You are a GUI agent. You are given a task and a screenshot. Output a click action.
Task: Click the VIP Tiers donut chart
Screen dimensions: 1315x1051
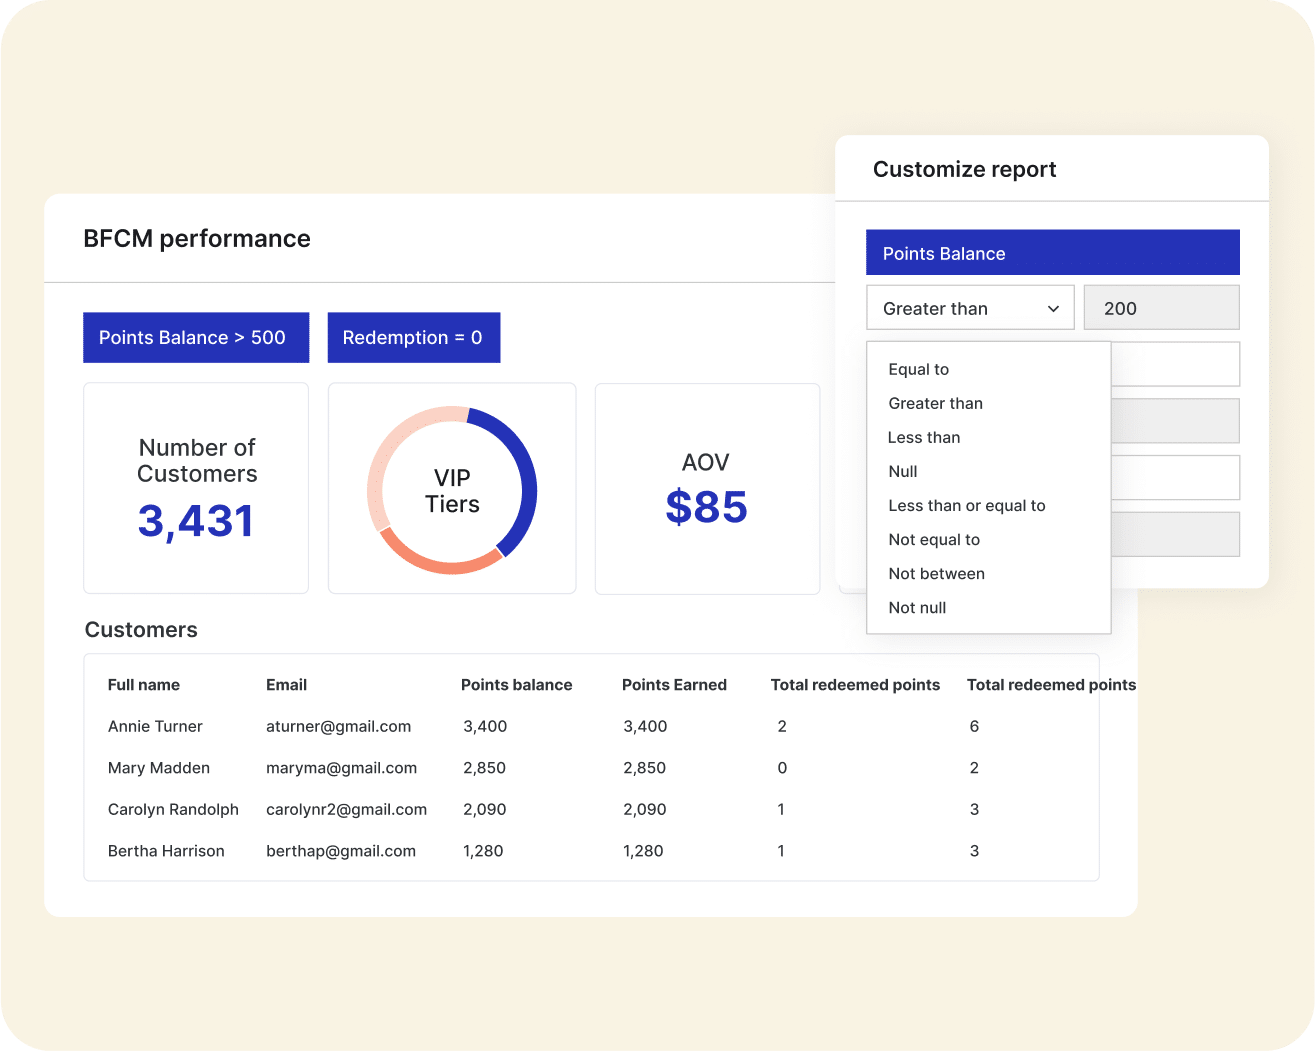tap(452, 490)
